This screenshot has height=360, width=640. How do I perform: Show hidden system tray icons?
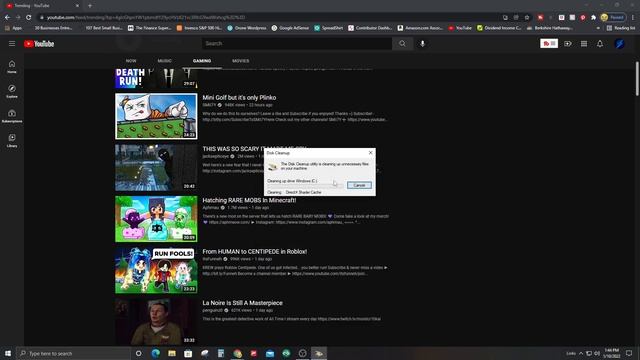(581, 353)
